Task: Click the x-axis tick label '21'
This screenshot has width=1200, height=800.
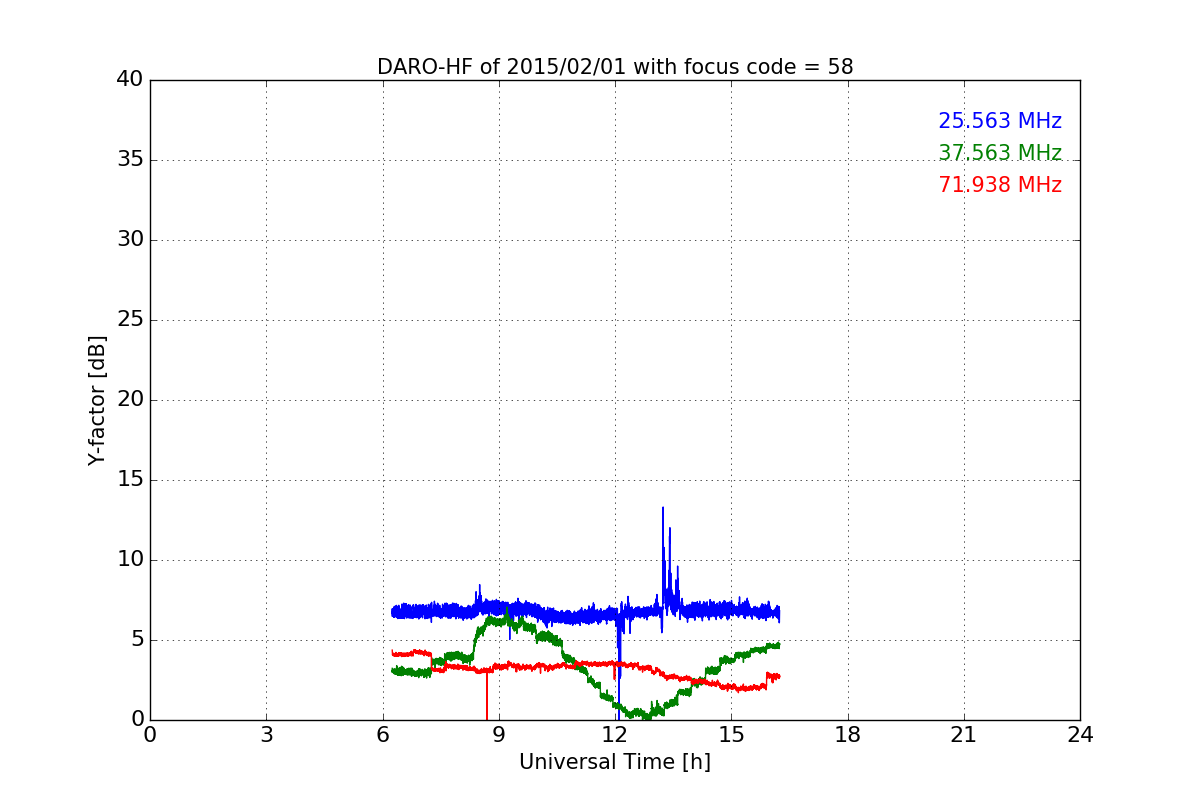Action: [x=964, y=735]
